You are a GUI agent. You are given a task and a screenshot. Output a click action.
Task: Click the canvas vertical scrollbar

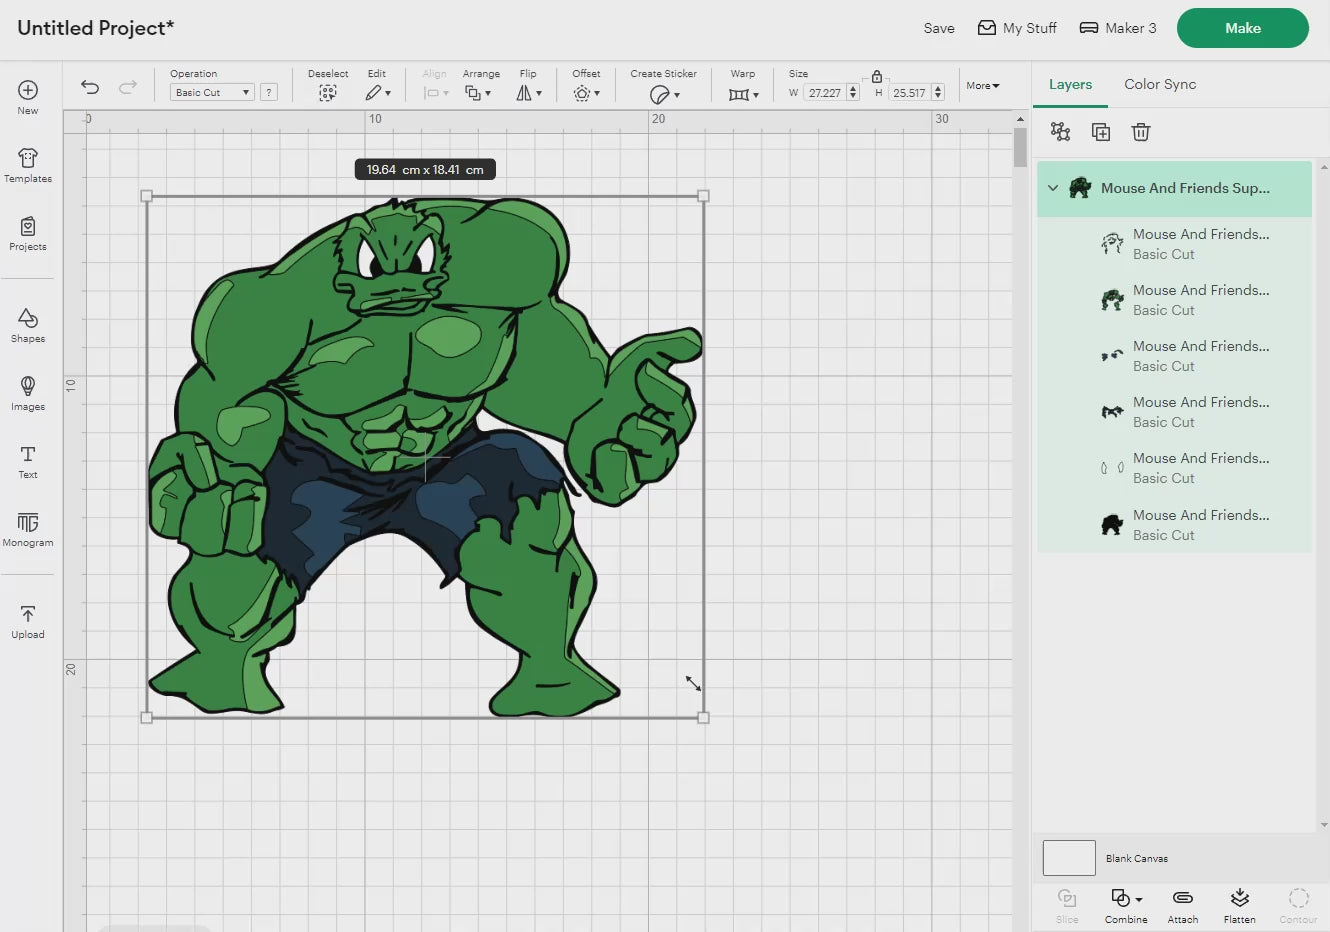1020,150
